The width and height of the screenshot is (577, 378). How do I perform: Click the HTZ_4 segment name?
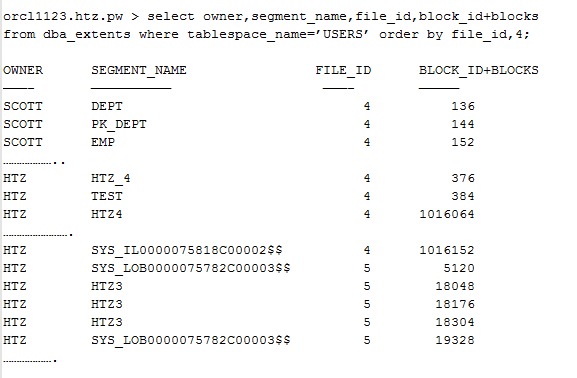[110, 178]
